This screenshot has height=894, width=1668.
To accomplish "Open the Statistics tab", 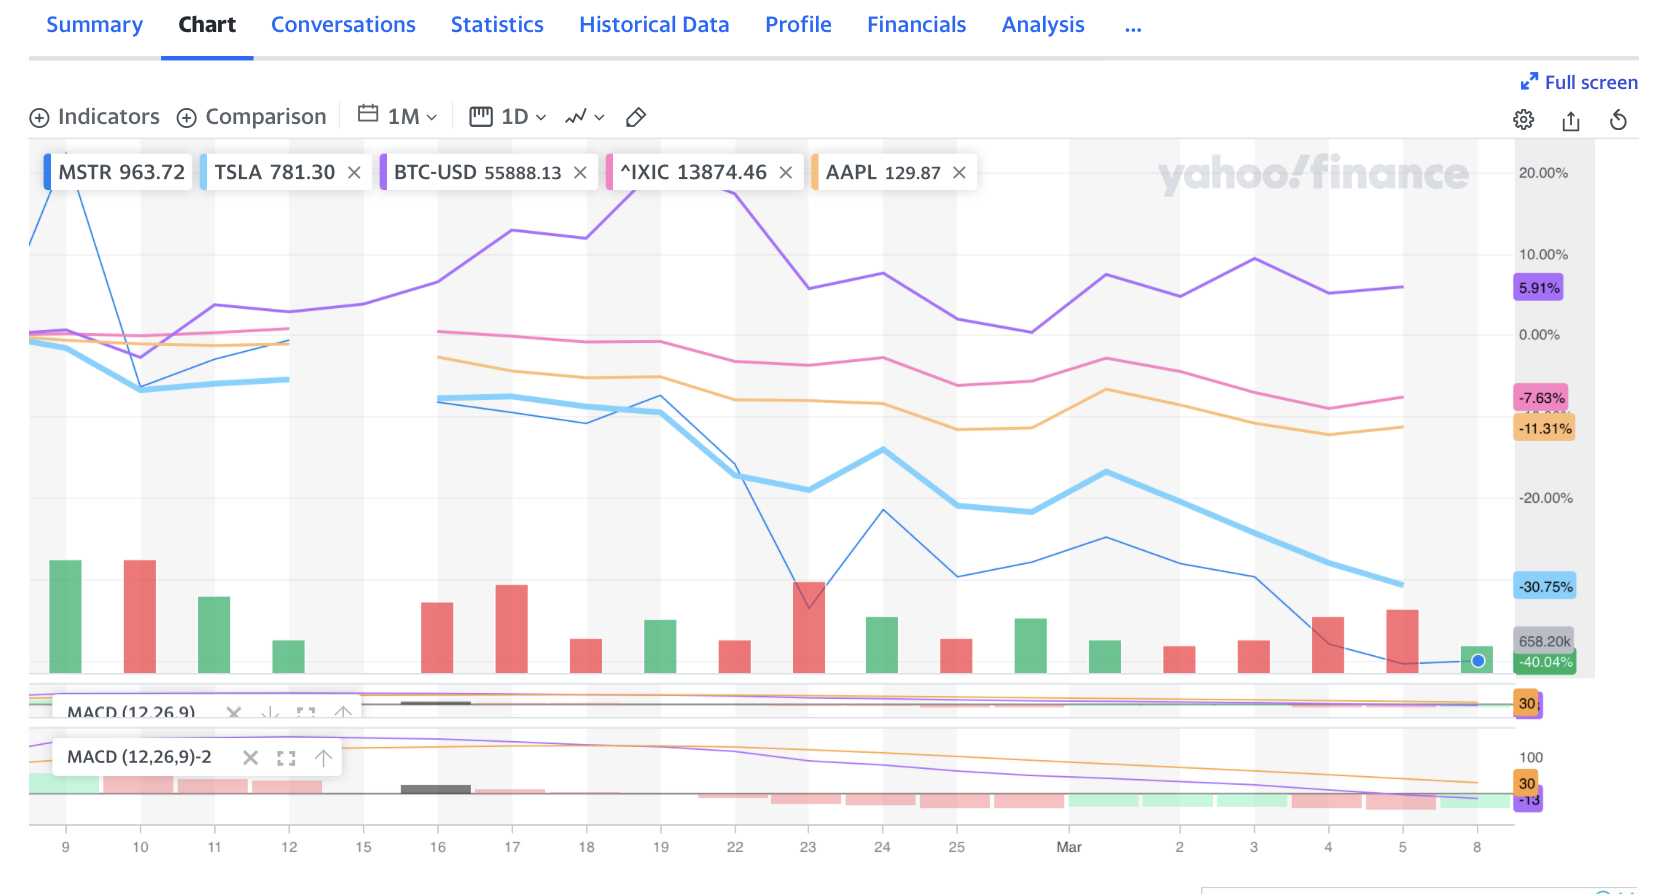I will [497, 25].
